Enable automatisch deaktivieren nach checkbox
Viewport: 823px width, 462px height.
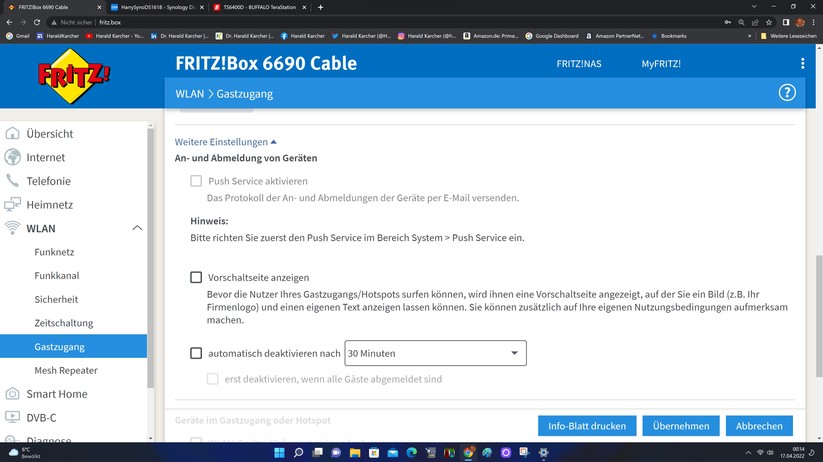[196, 353]
